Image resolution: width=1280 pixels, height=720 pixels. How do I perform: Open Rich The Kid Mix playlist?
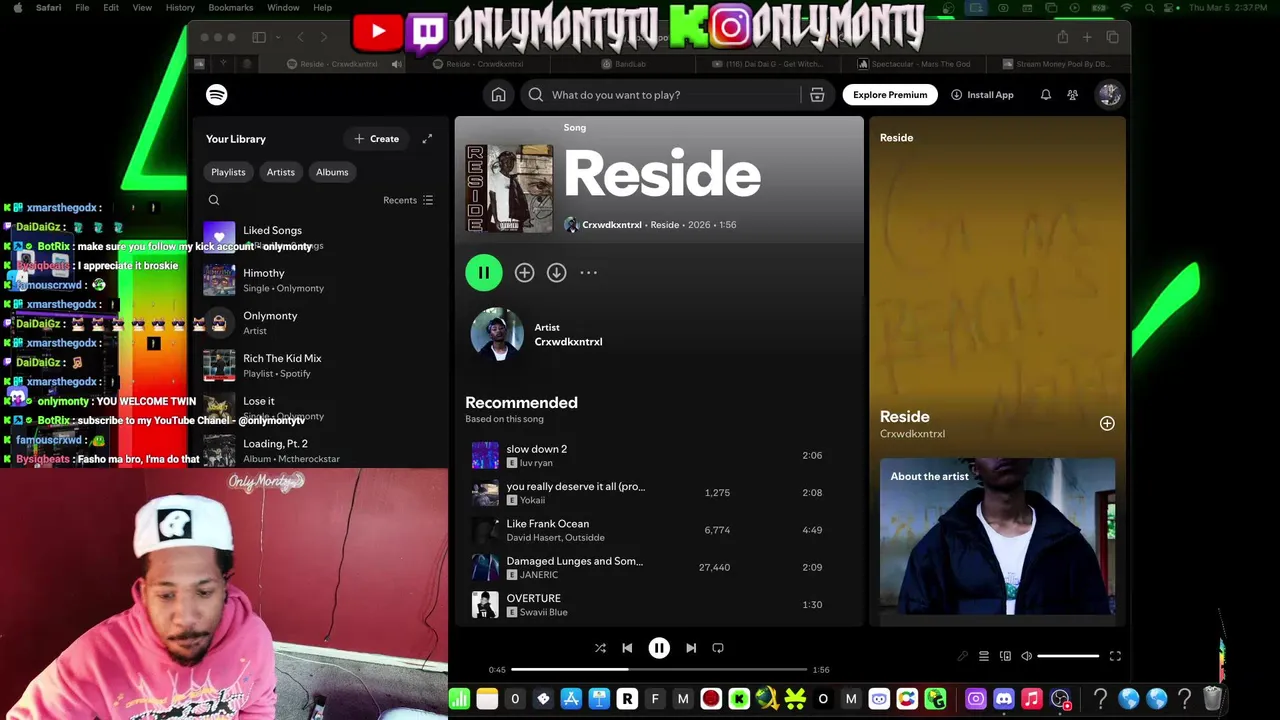(320, 365)
